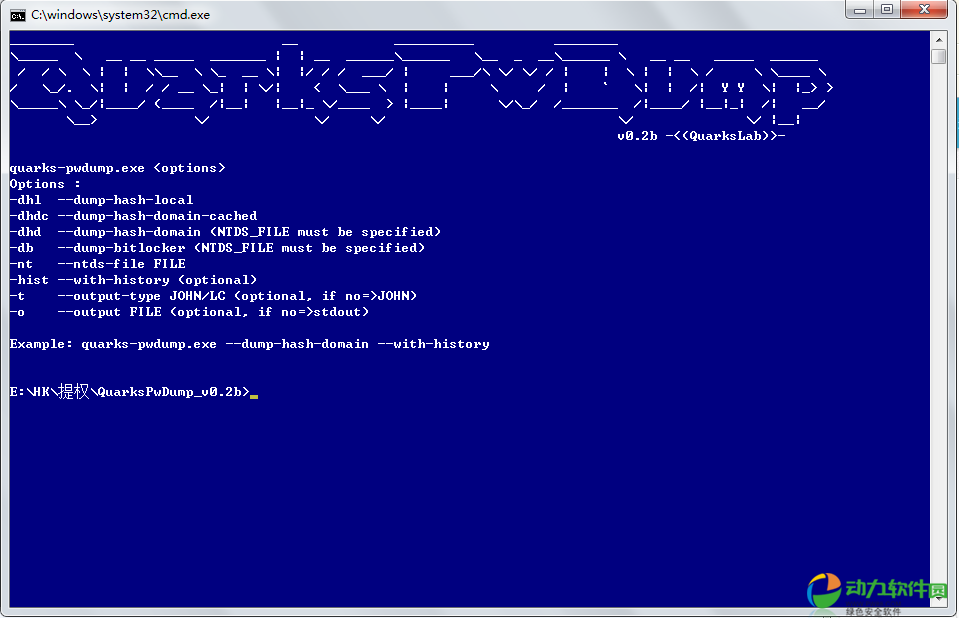Click the scrollbar down arrow
The height and width of the screenshot is (618, 959).
click(938, 598)
